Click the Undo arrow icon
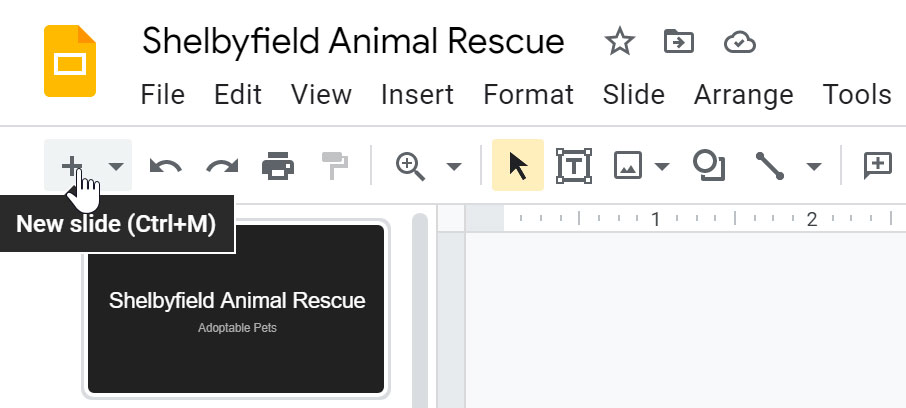The height and width of the screenshot is (408, 906). [165, 166]
